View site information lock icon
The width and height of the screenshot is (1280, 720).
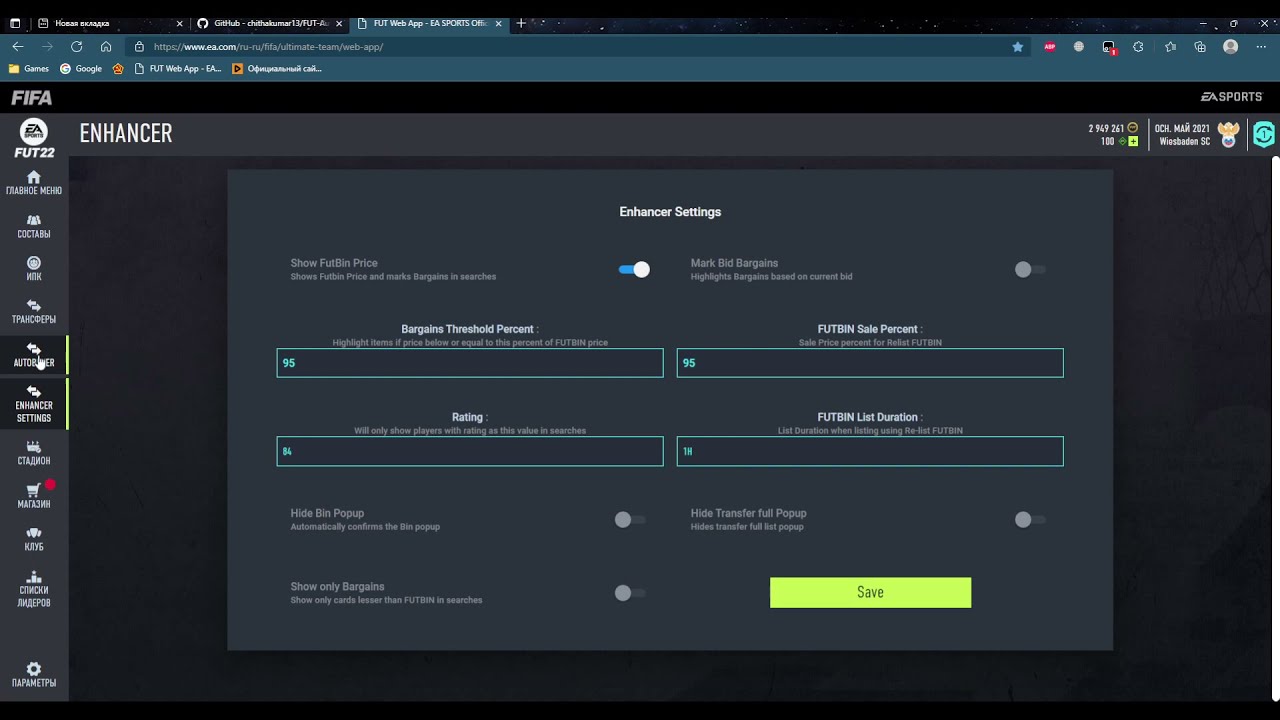point(139,47)
